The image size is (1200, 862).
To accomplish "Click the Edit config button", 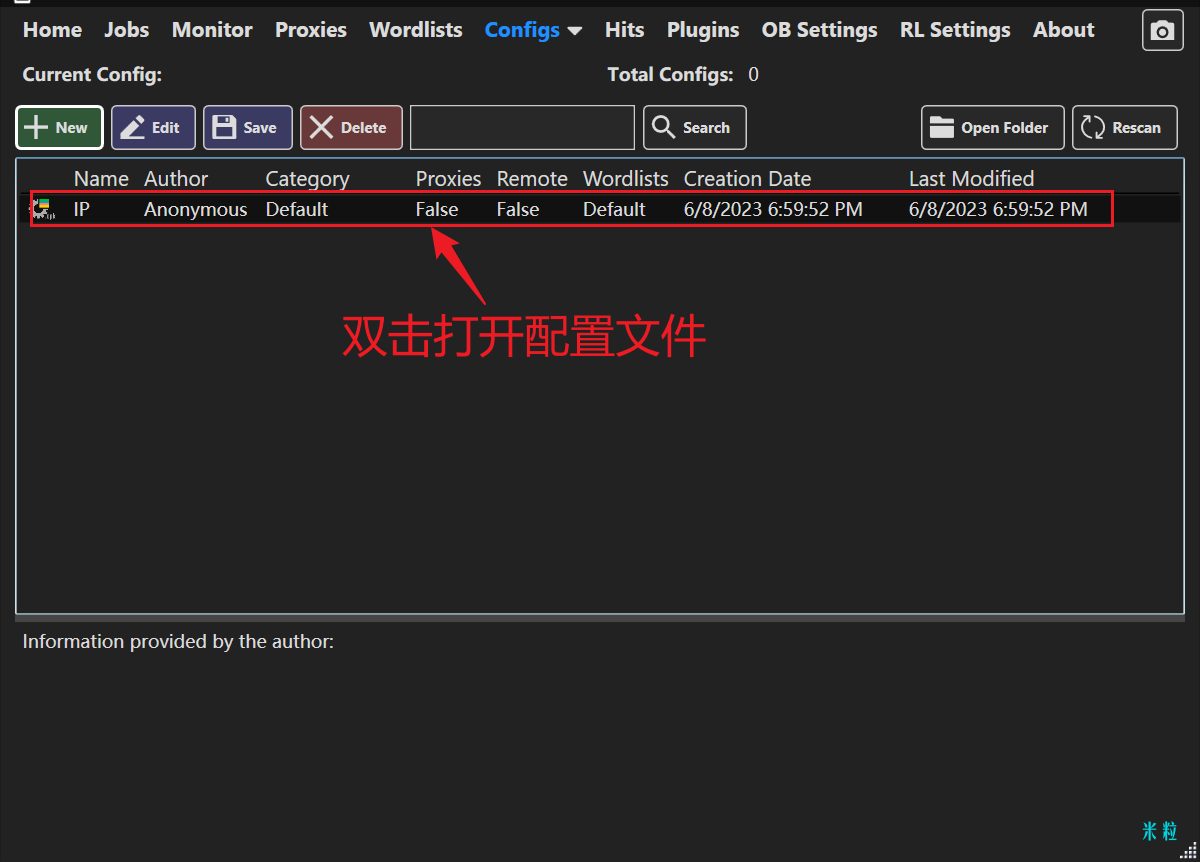I will (153, 128).
